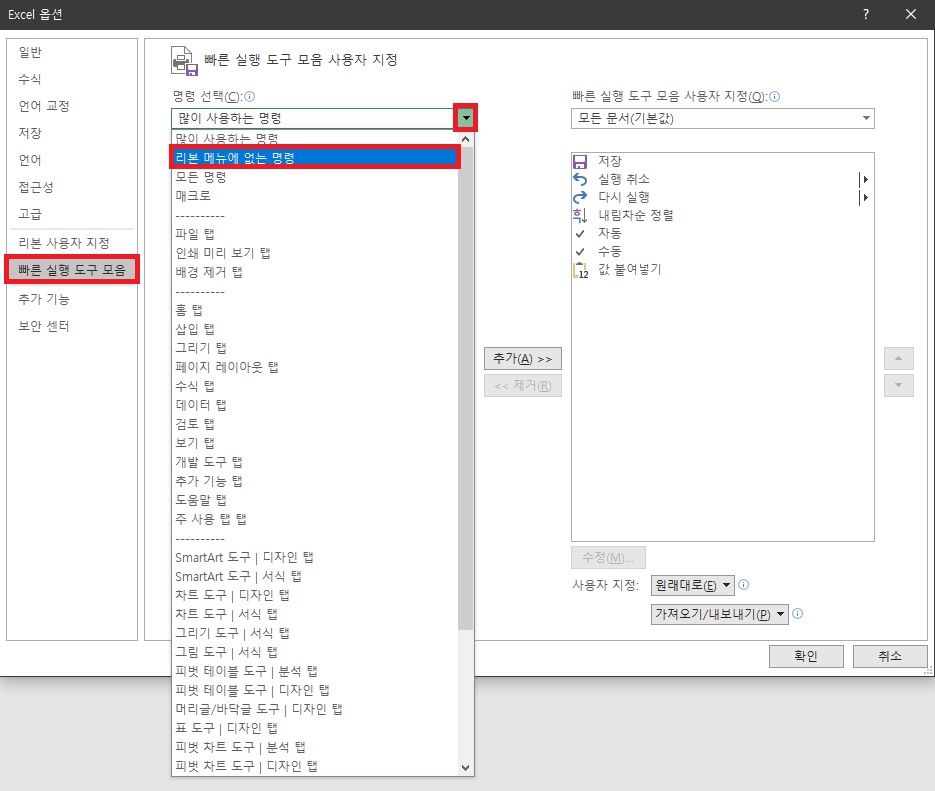Screen dimensions: 935x791
Task: Click the quick access toolbar header icon
Action: point(184,61)
